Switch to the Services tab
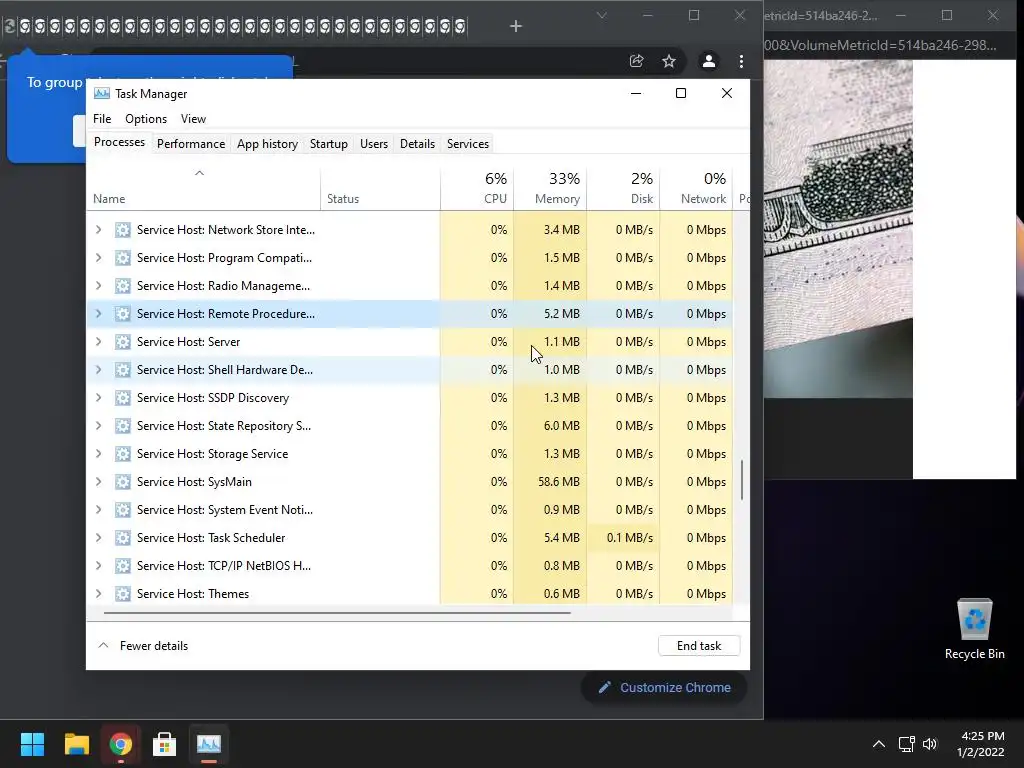The width and height of the screenshot is (1024, 768). click(468, 144)
